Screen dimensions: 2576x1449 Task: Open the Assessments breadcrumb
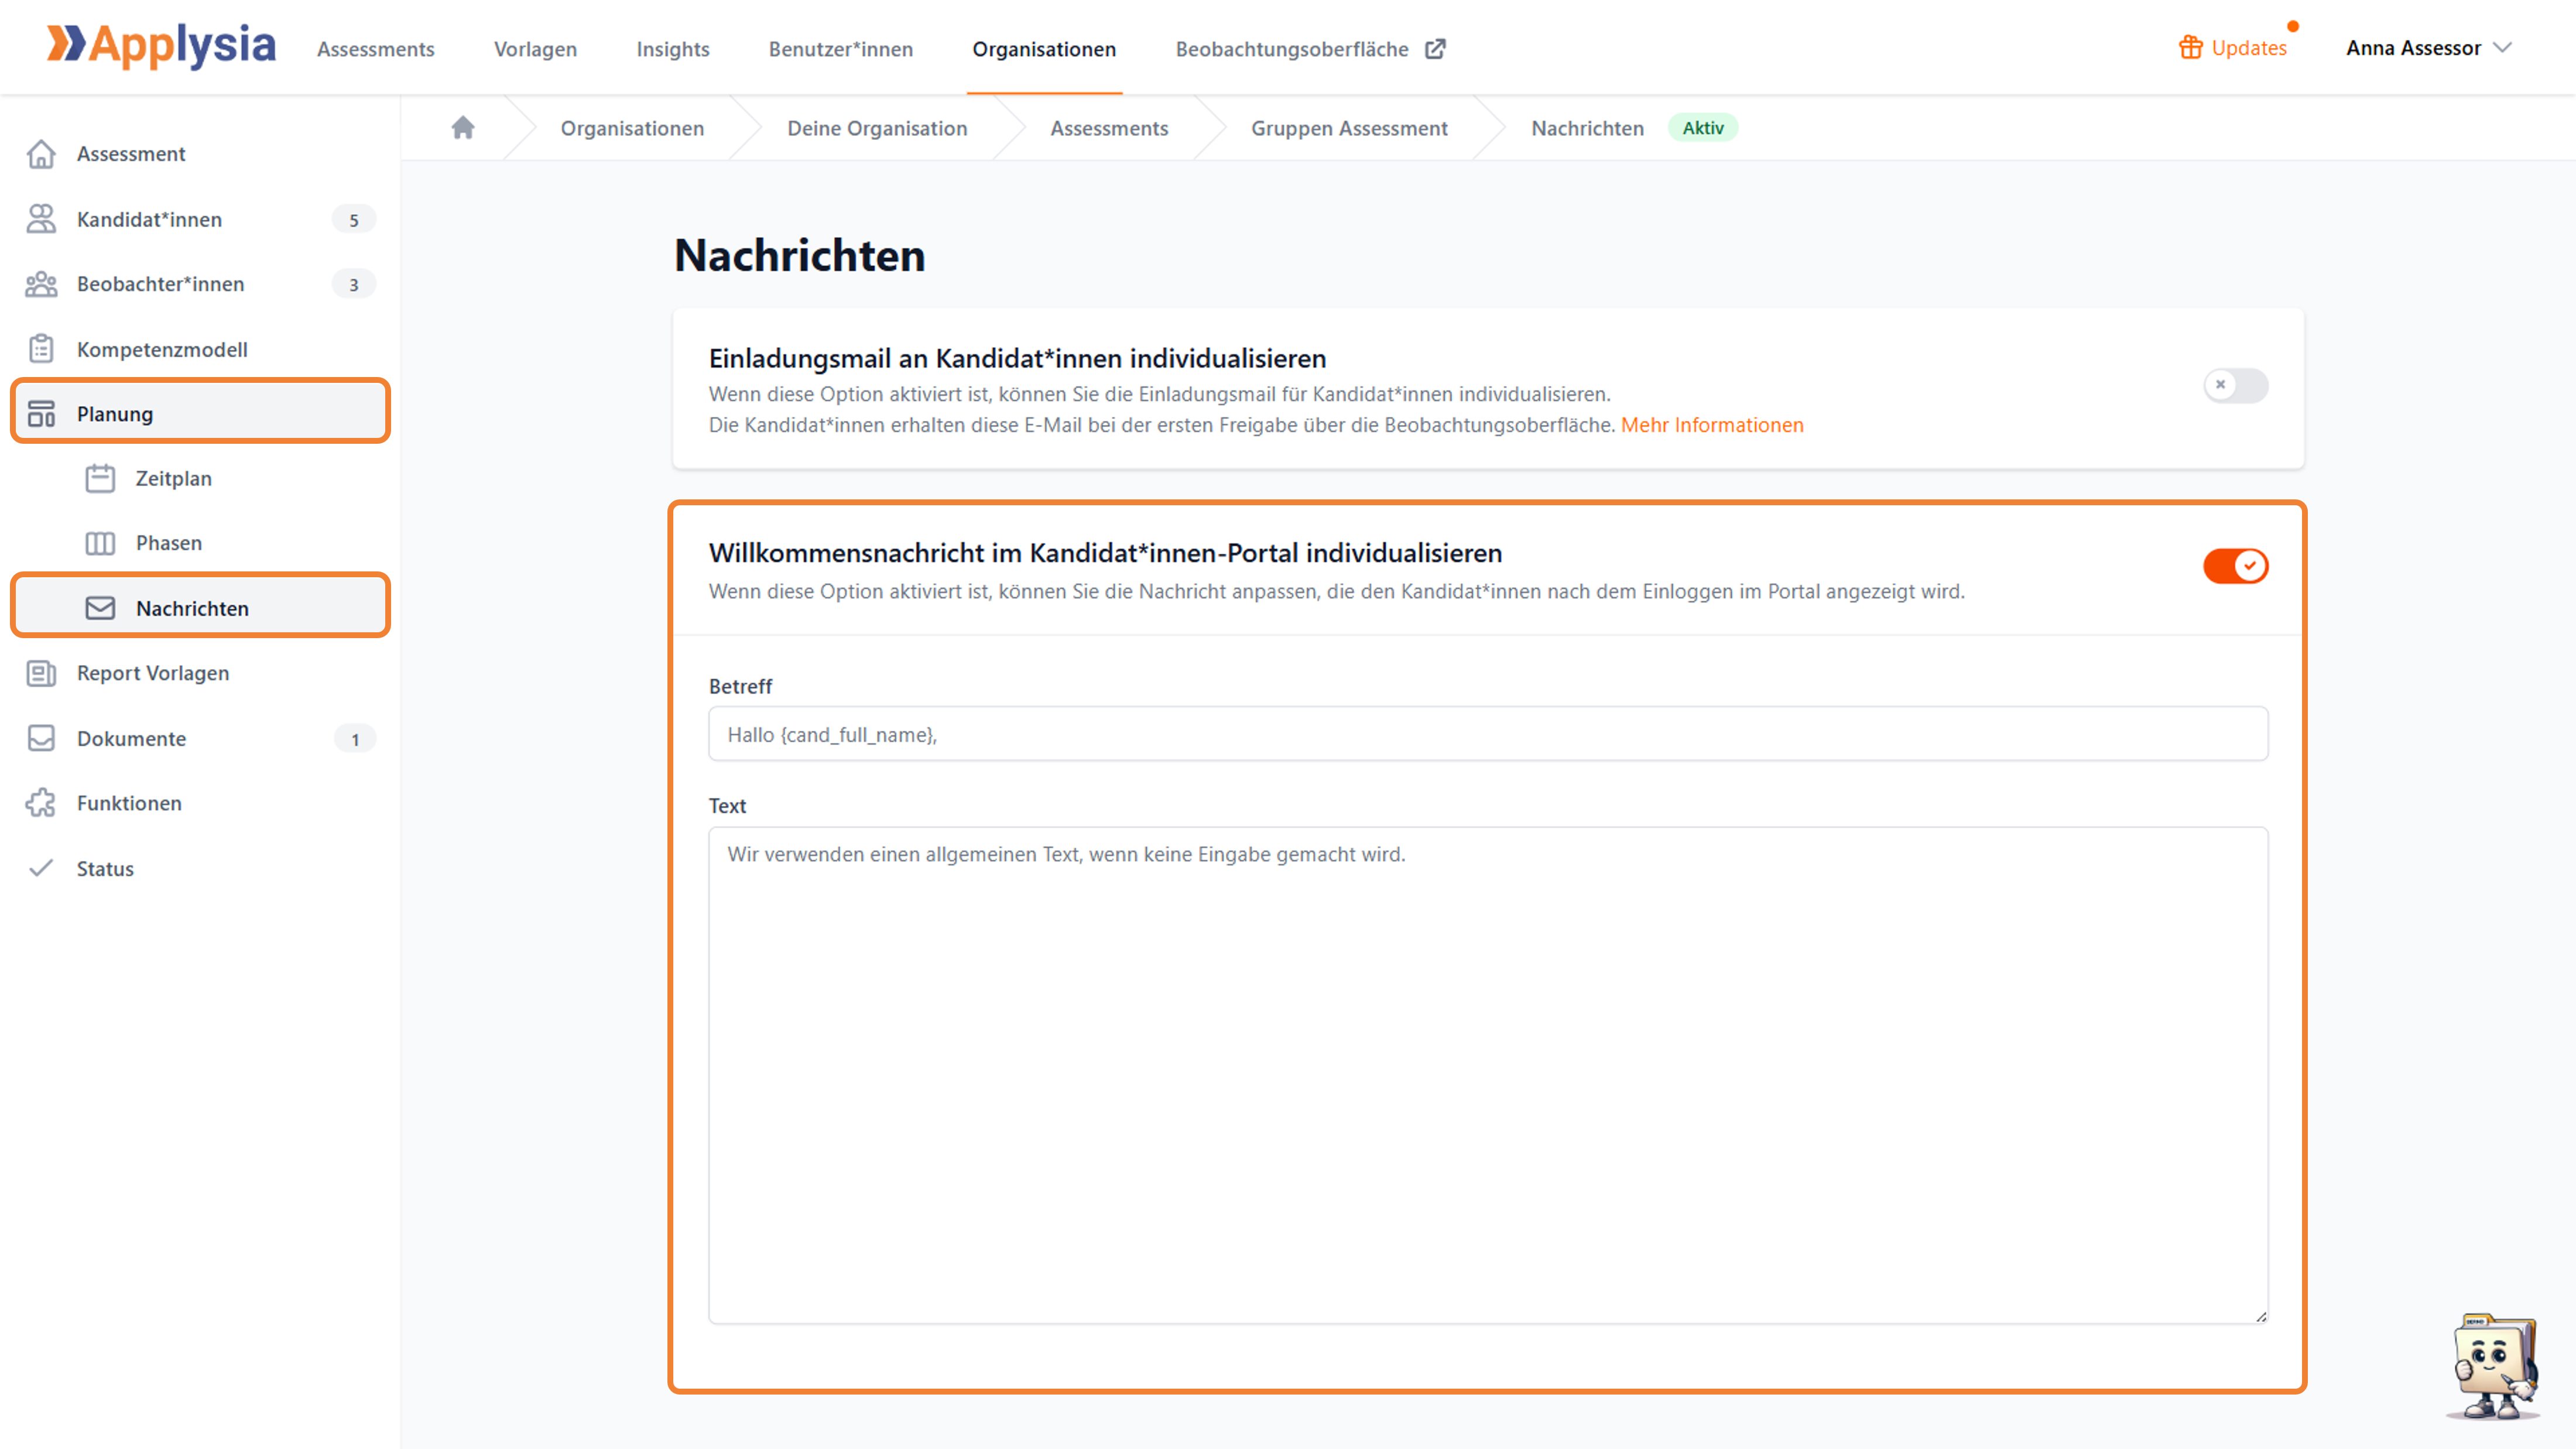point(1109,128)
